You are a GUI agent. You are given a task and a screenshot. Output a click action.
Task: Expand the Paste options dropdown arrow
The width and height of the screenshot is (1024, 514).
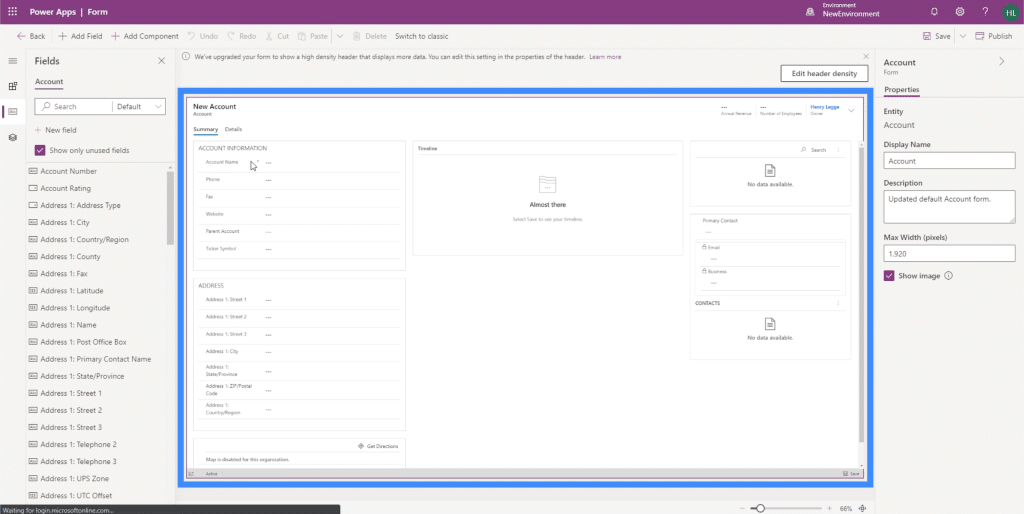point(340,36)
